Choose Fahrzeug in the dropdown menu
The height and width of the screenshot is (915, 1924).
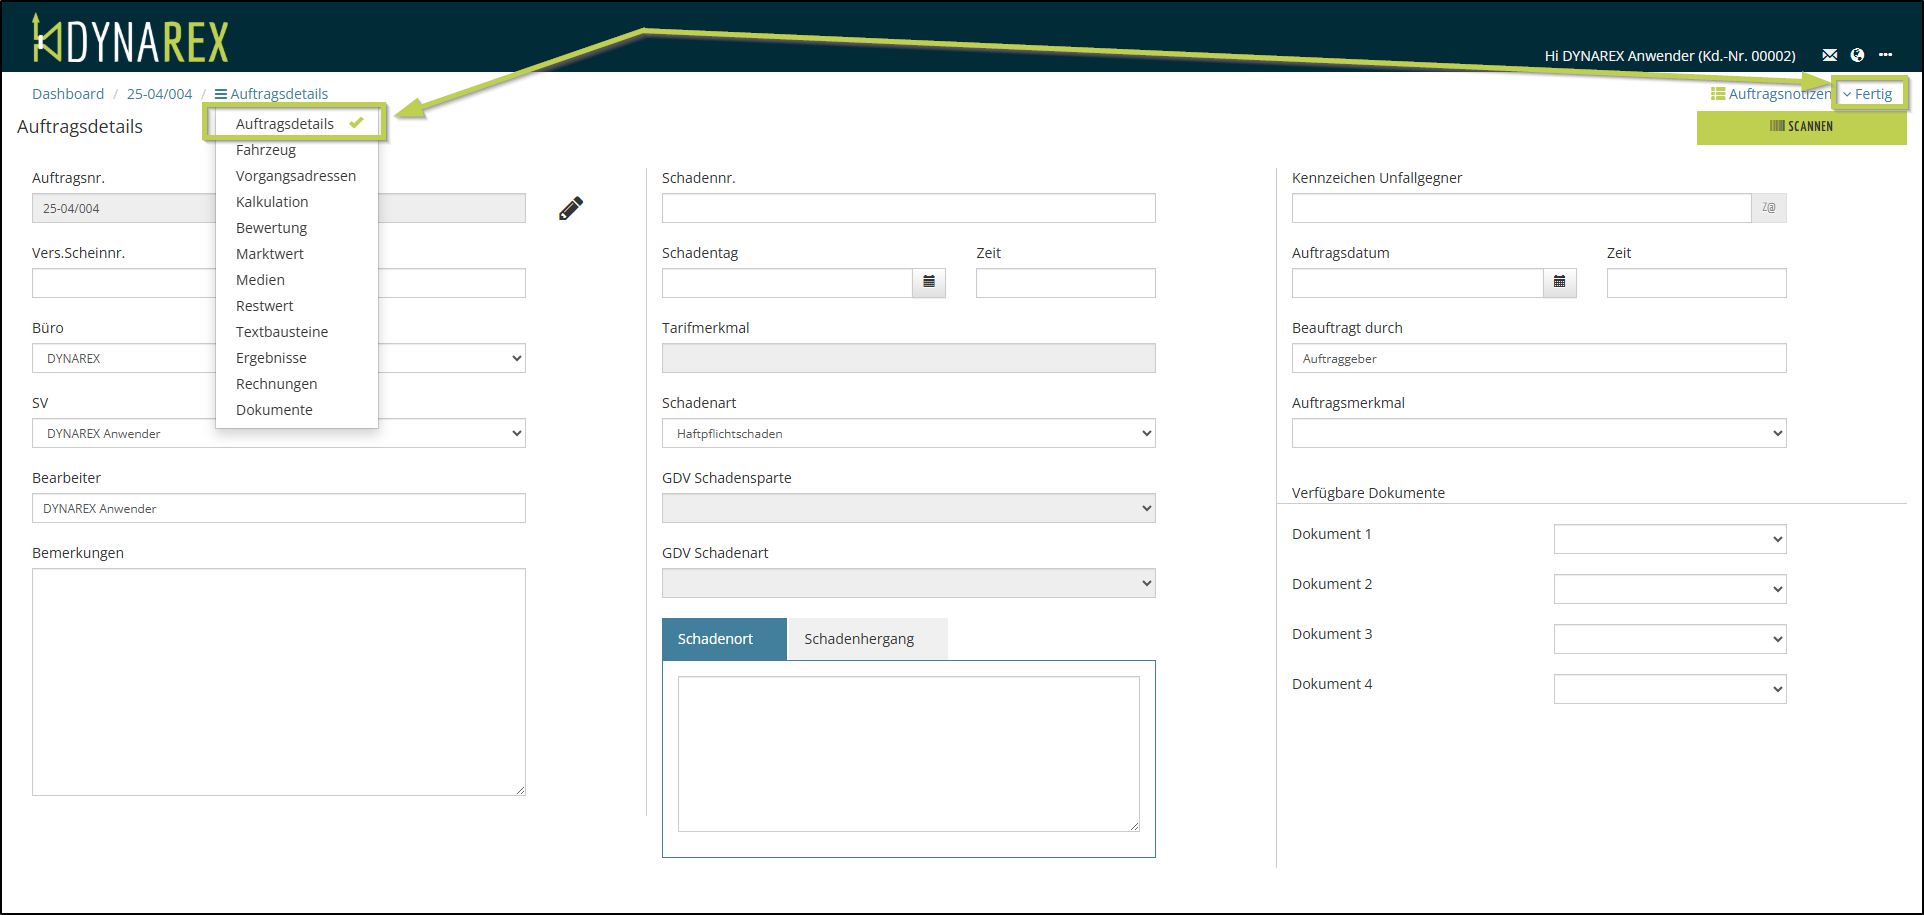pyautogui.click(x=266, y=150)
